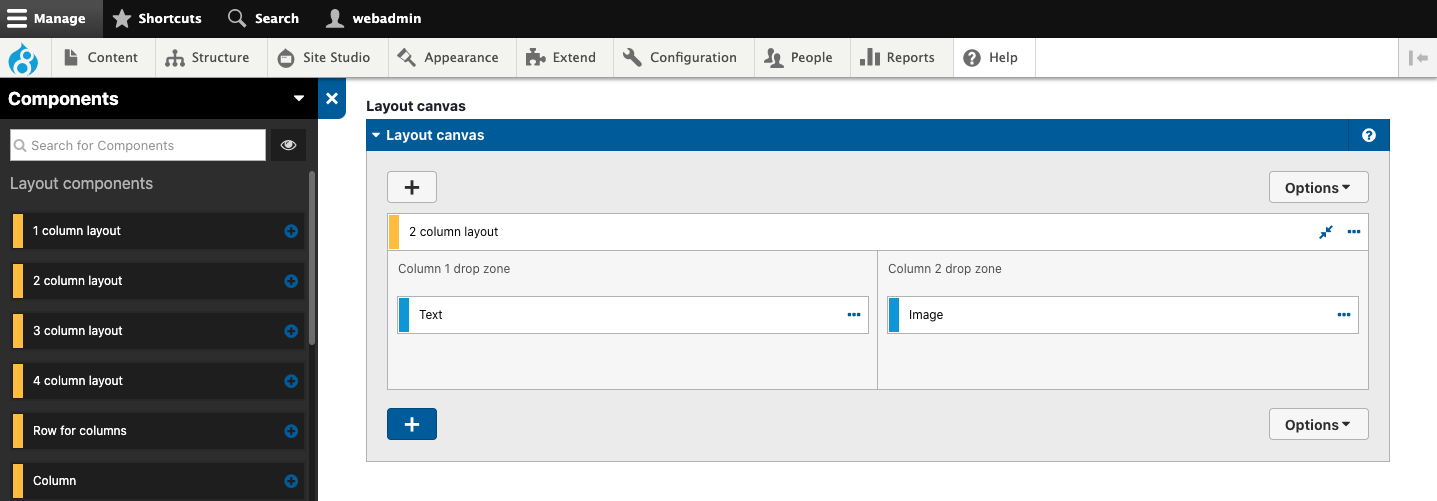Select the Text component in Column 1
1437x501 pixels.
(x=633, y=314)
